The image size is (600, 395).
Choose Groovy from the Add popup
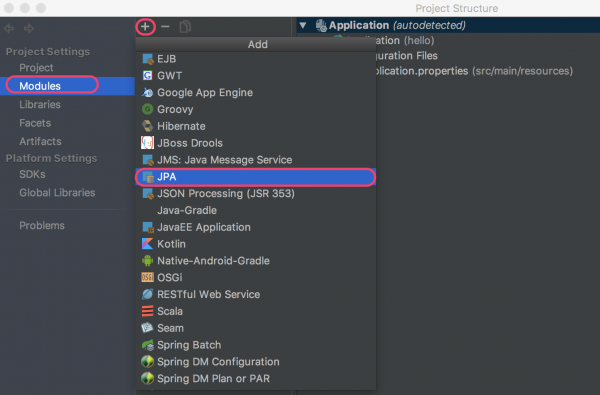tap(256, 109)
